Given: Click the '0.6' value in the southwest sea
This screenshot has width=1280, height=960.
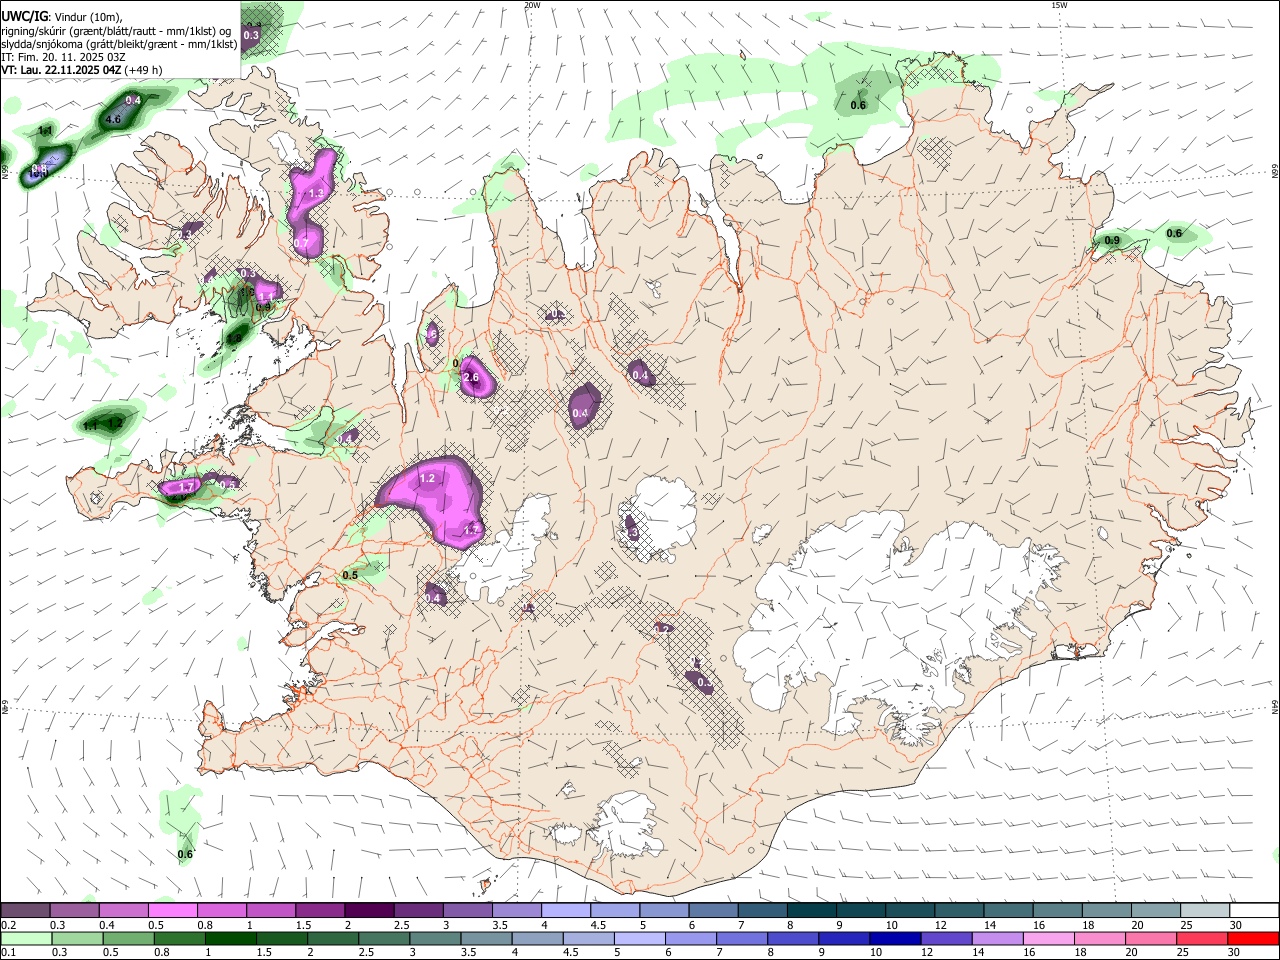Looking at the screenshot, I should click(185, 854).
